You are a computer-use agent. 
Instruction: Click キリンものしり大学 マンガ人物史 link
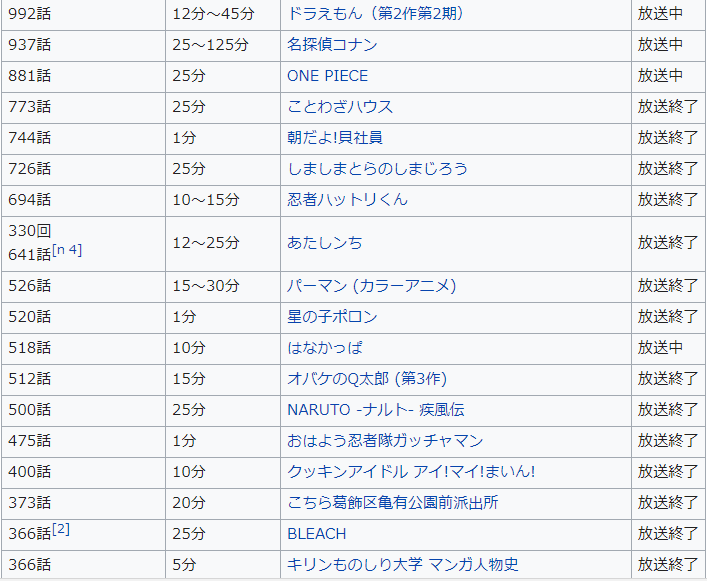point(402,565)
